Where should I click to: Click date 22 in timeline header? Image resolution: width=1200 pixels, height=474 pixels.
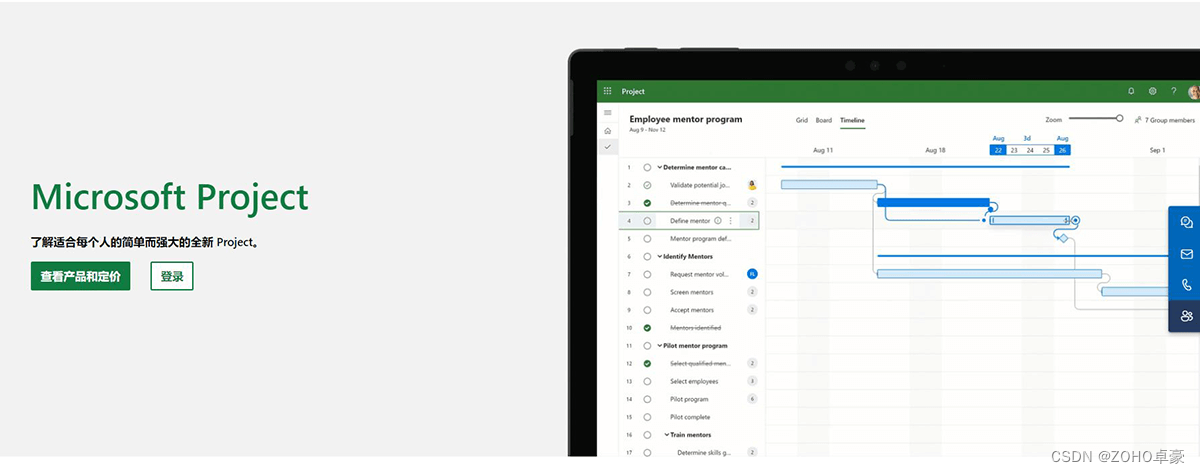click(x=998, y=150)
